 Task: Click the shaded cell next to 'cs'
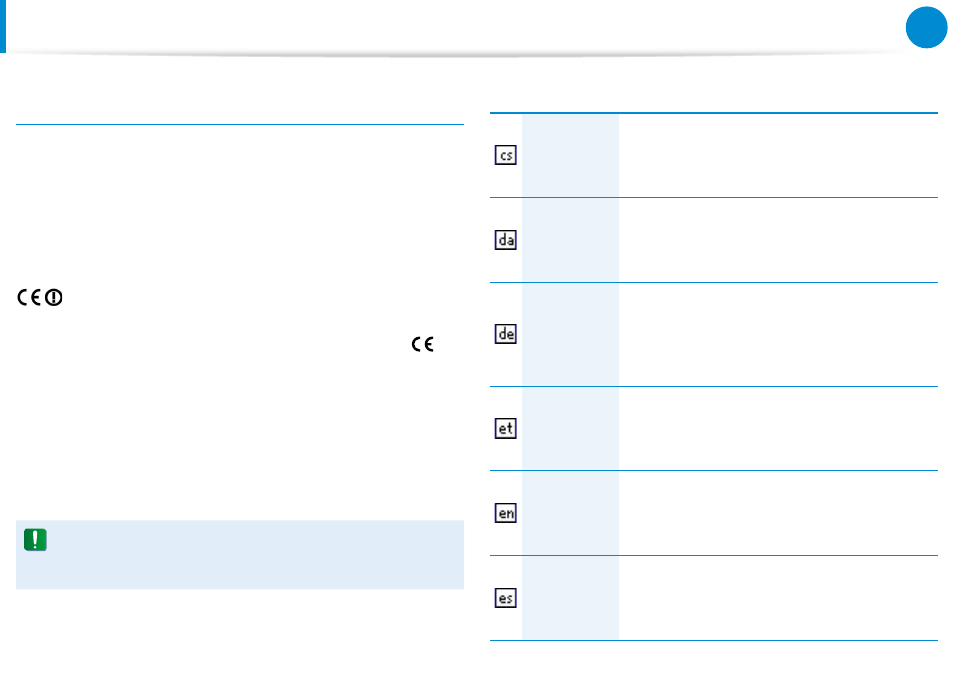(570, 156)
